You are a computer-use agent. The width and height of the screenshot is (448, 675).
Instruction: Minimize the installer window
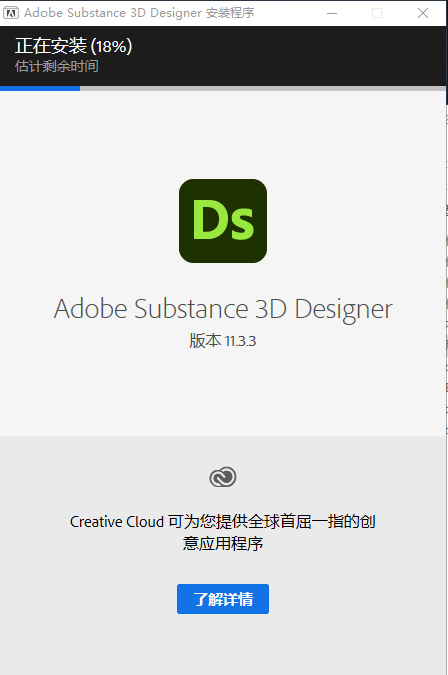tap(332, 13)
